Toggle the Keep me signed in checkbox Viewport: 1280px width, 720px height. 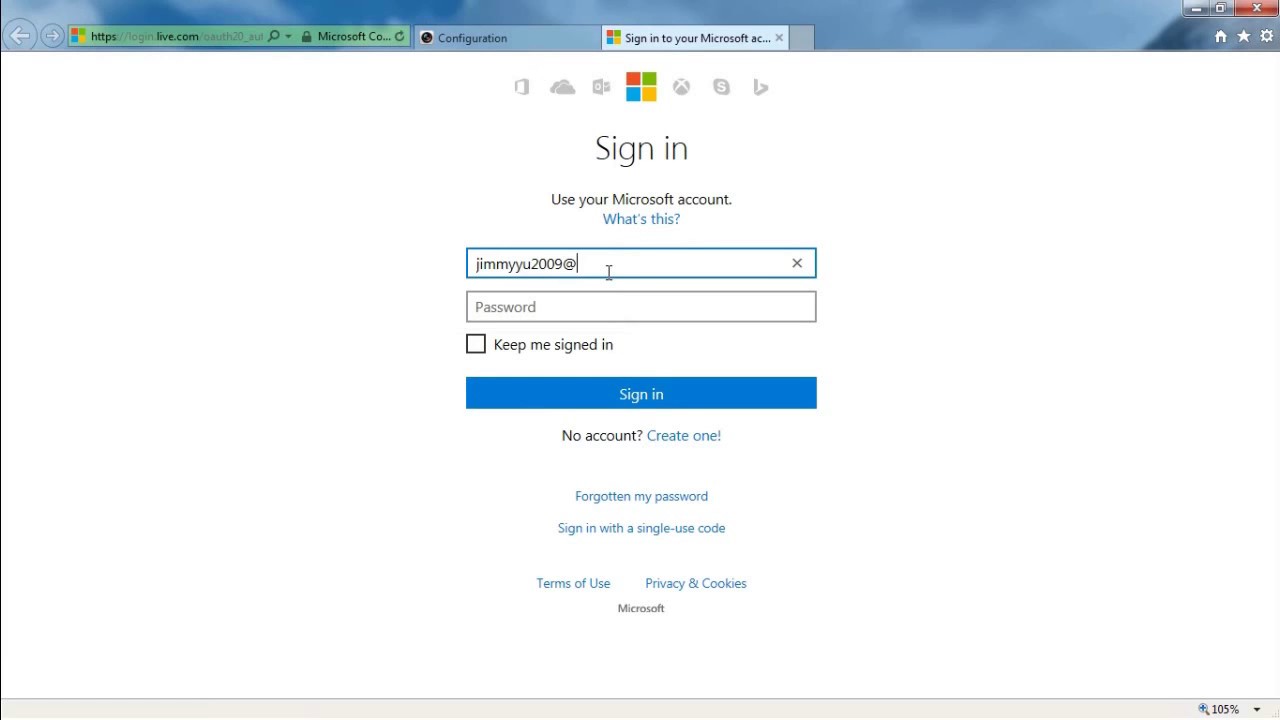click(476, 344)
